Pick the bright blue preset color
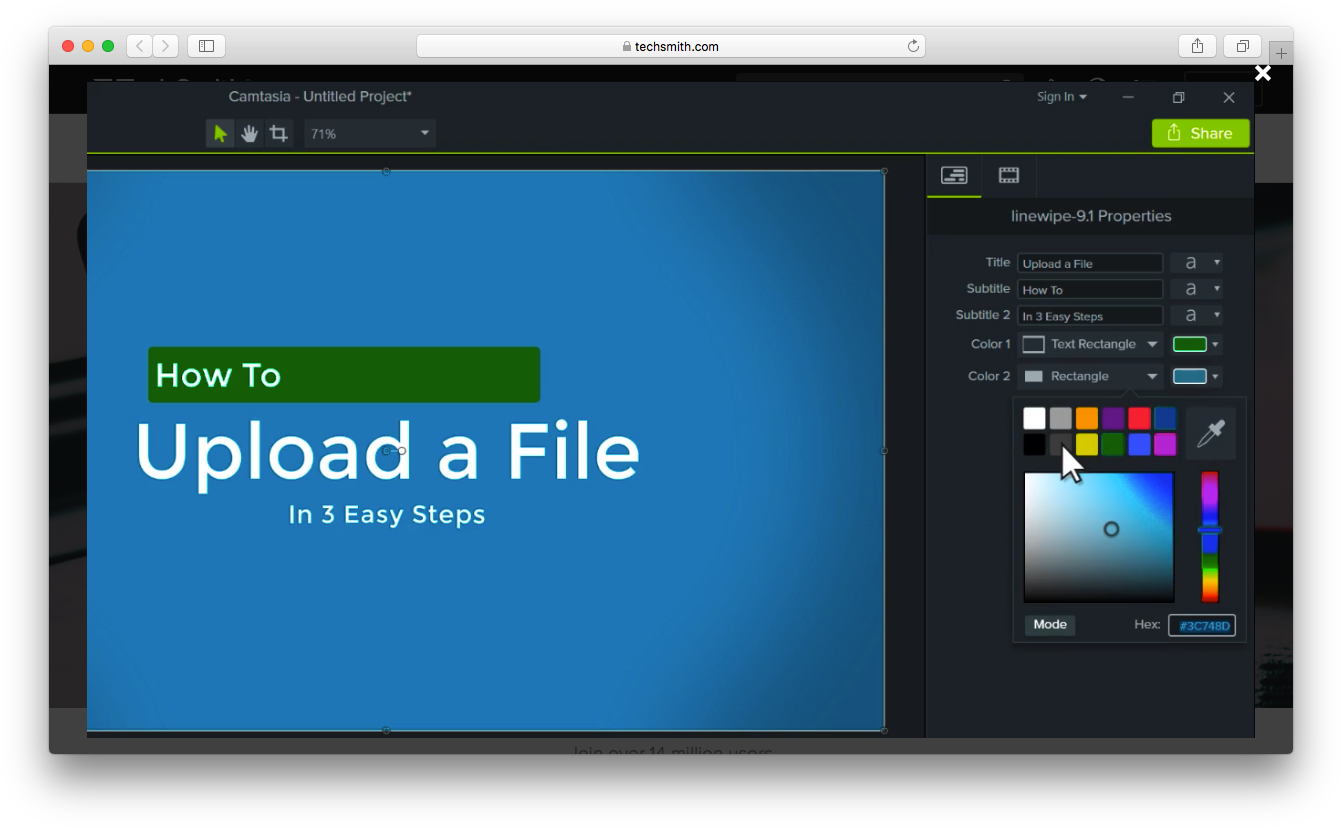Image resolution: width=1341 pixels, height=828 pixels. coord(1139,444)
